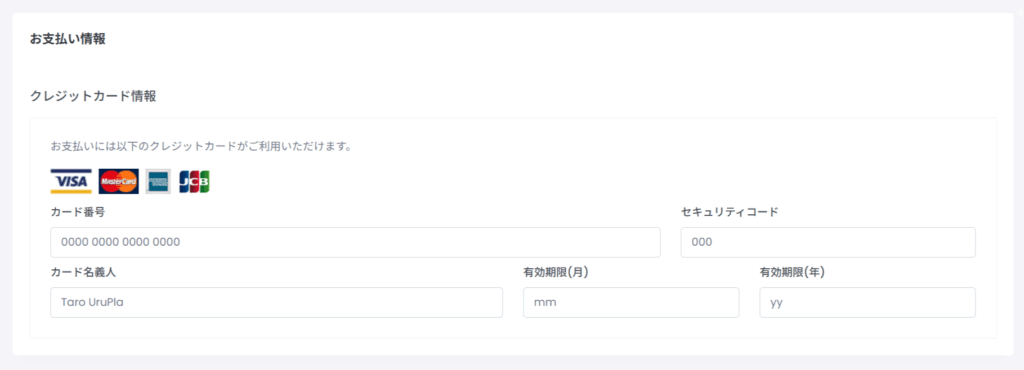The height and width of the screenshot is (370, 1024).
Task: Click the Taro UruPla placeholder text
Action: coord(92,302)
